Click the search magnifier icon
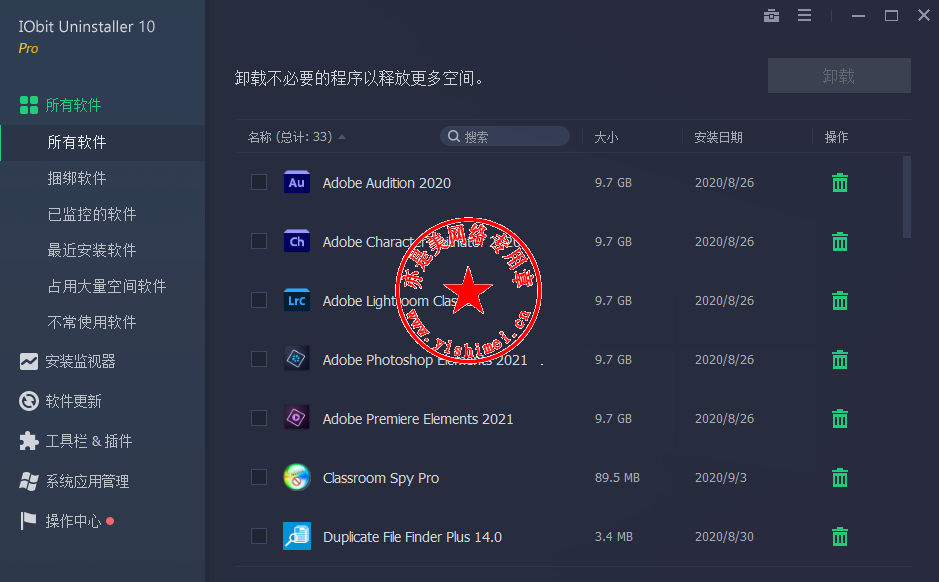The image size is (939, 582). [x=454, y=137]
